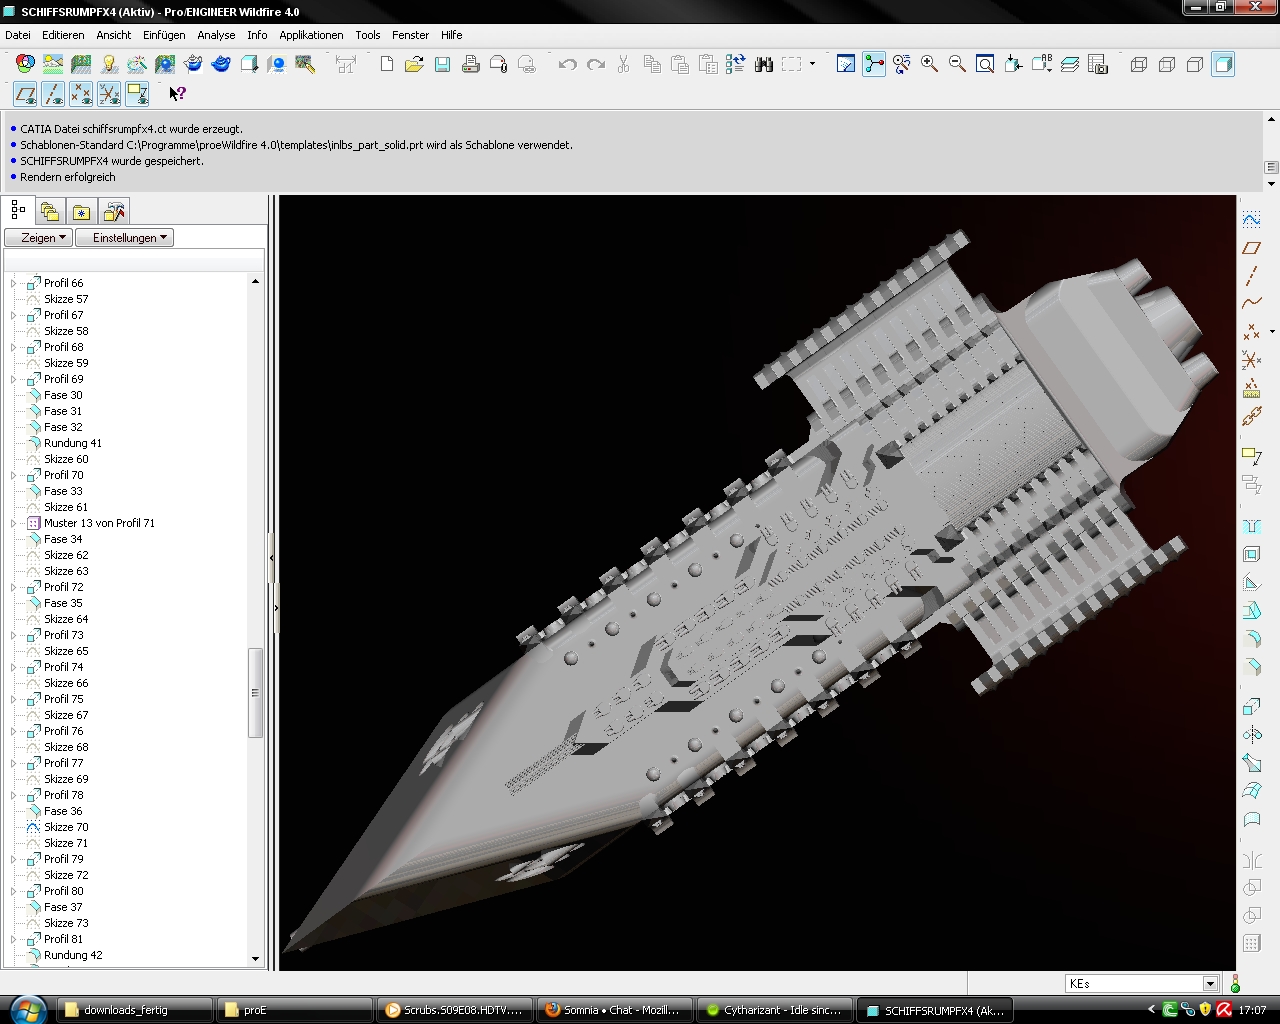The image size is (1280, 1024).
Task: Select Rundung 41 in model tree
Action: pyautogui.click(x=72, y=443)
